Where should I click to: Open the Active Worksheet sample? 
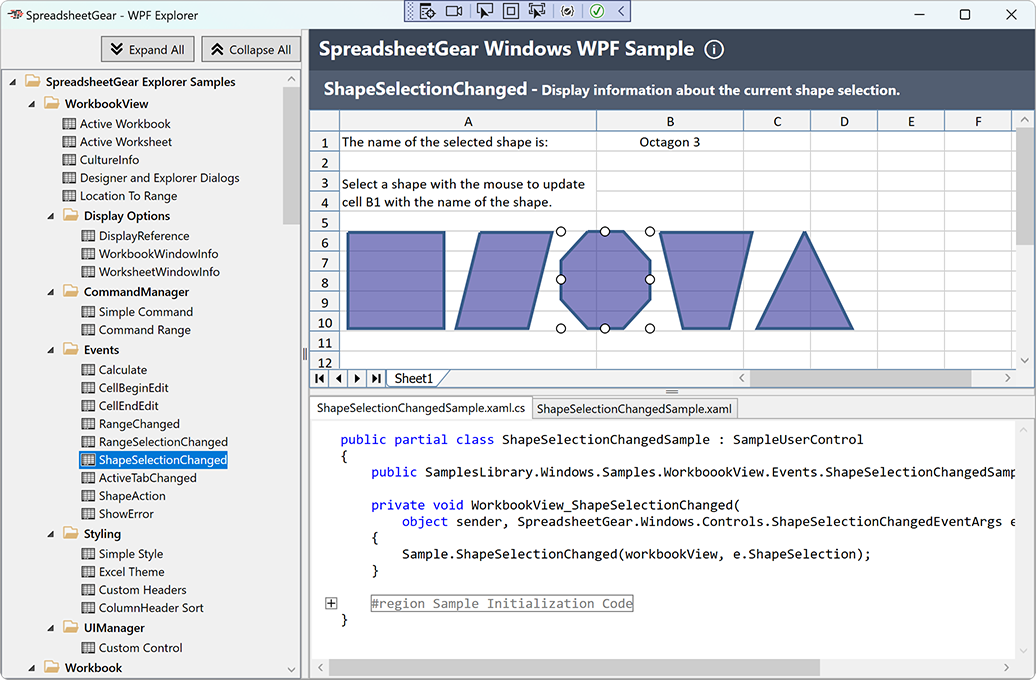point(126,142)
